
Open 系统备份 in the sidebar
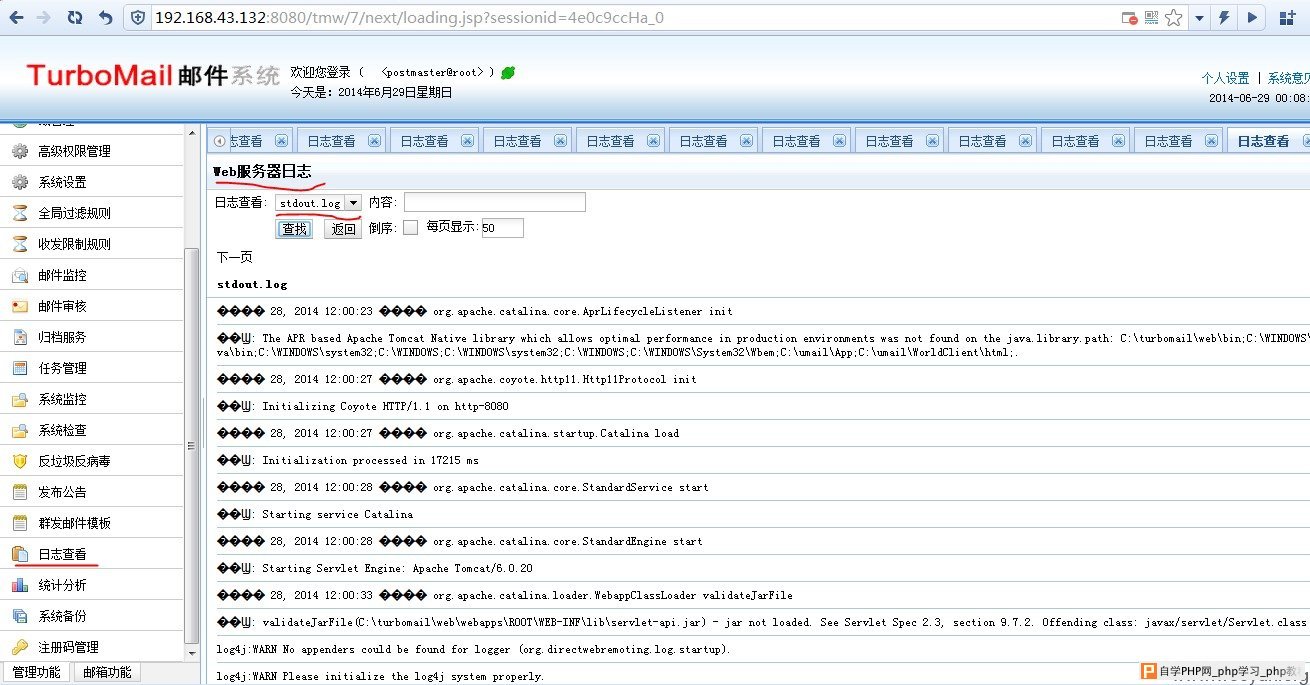62,616
